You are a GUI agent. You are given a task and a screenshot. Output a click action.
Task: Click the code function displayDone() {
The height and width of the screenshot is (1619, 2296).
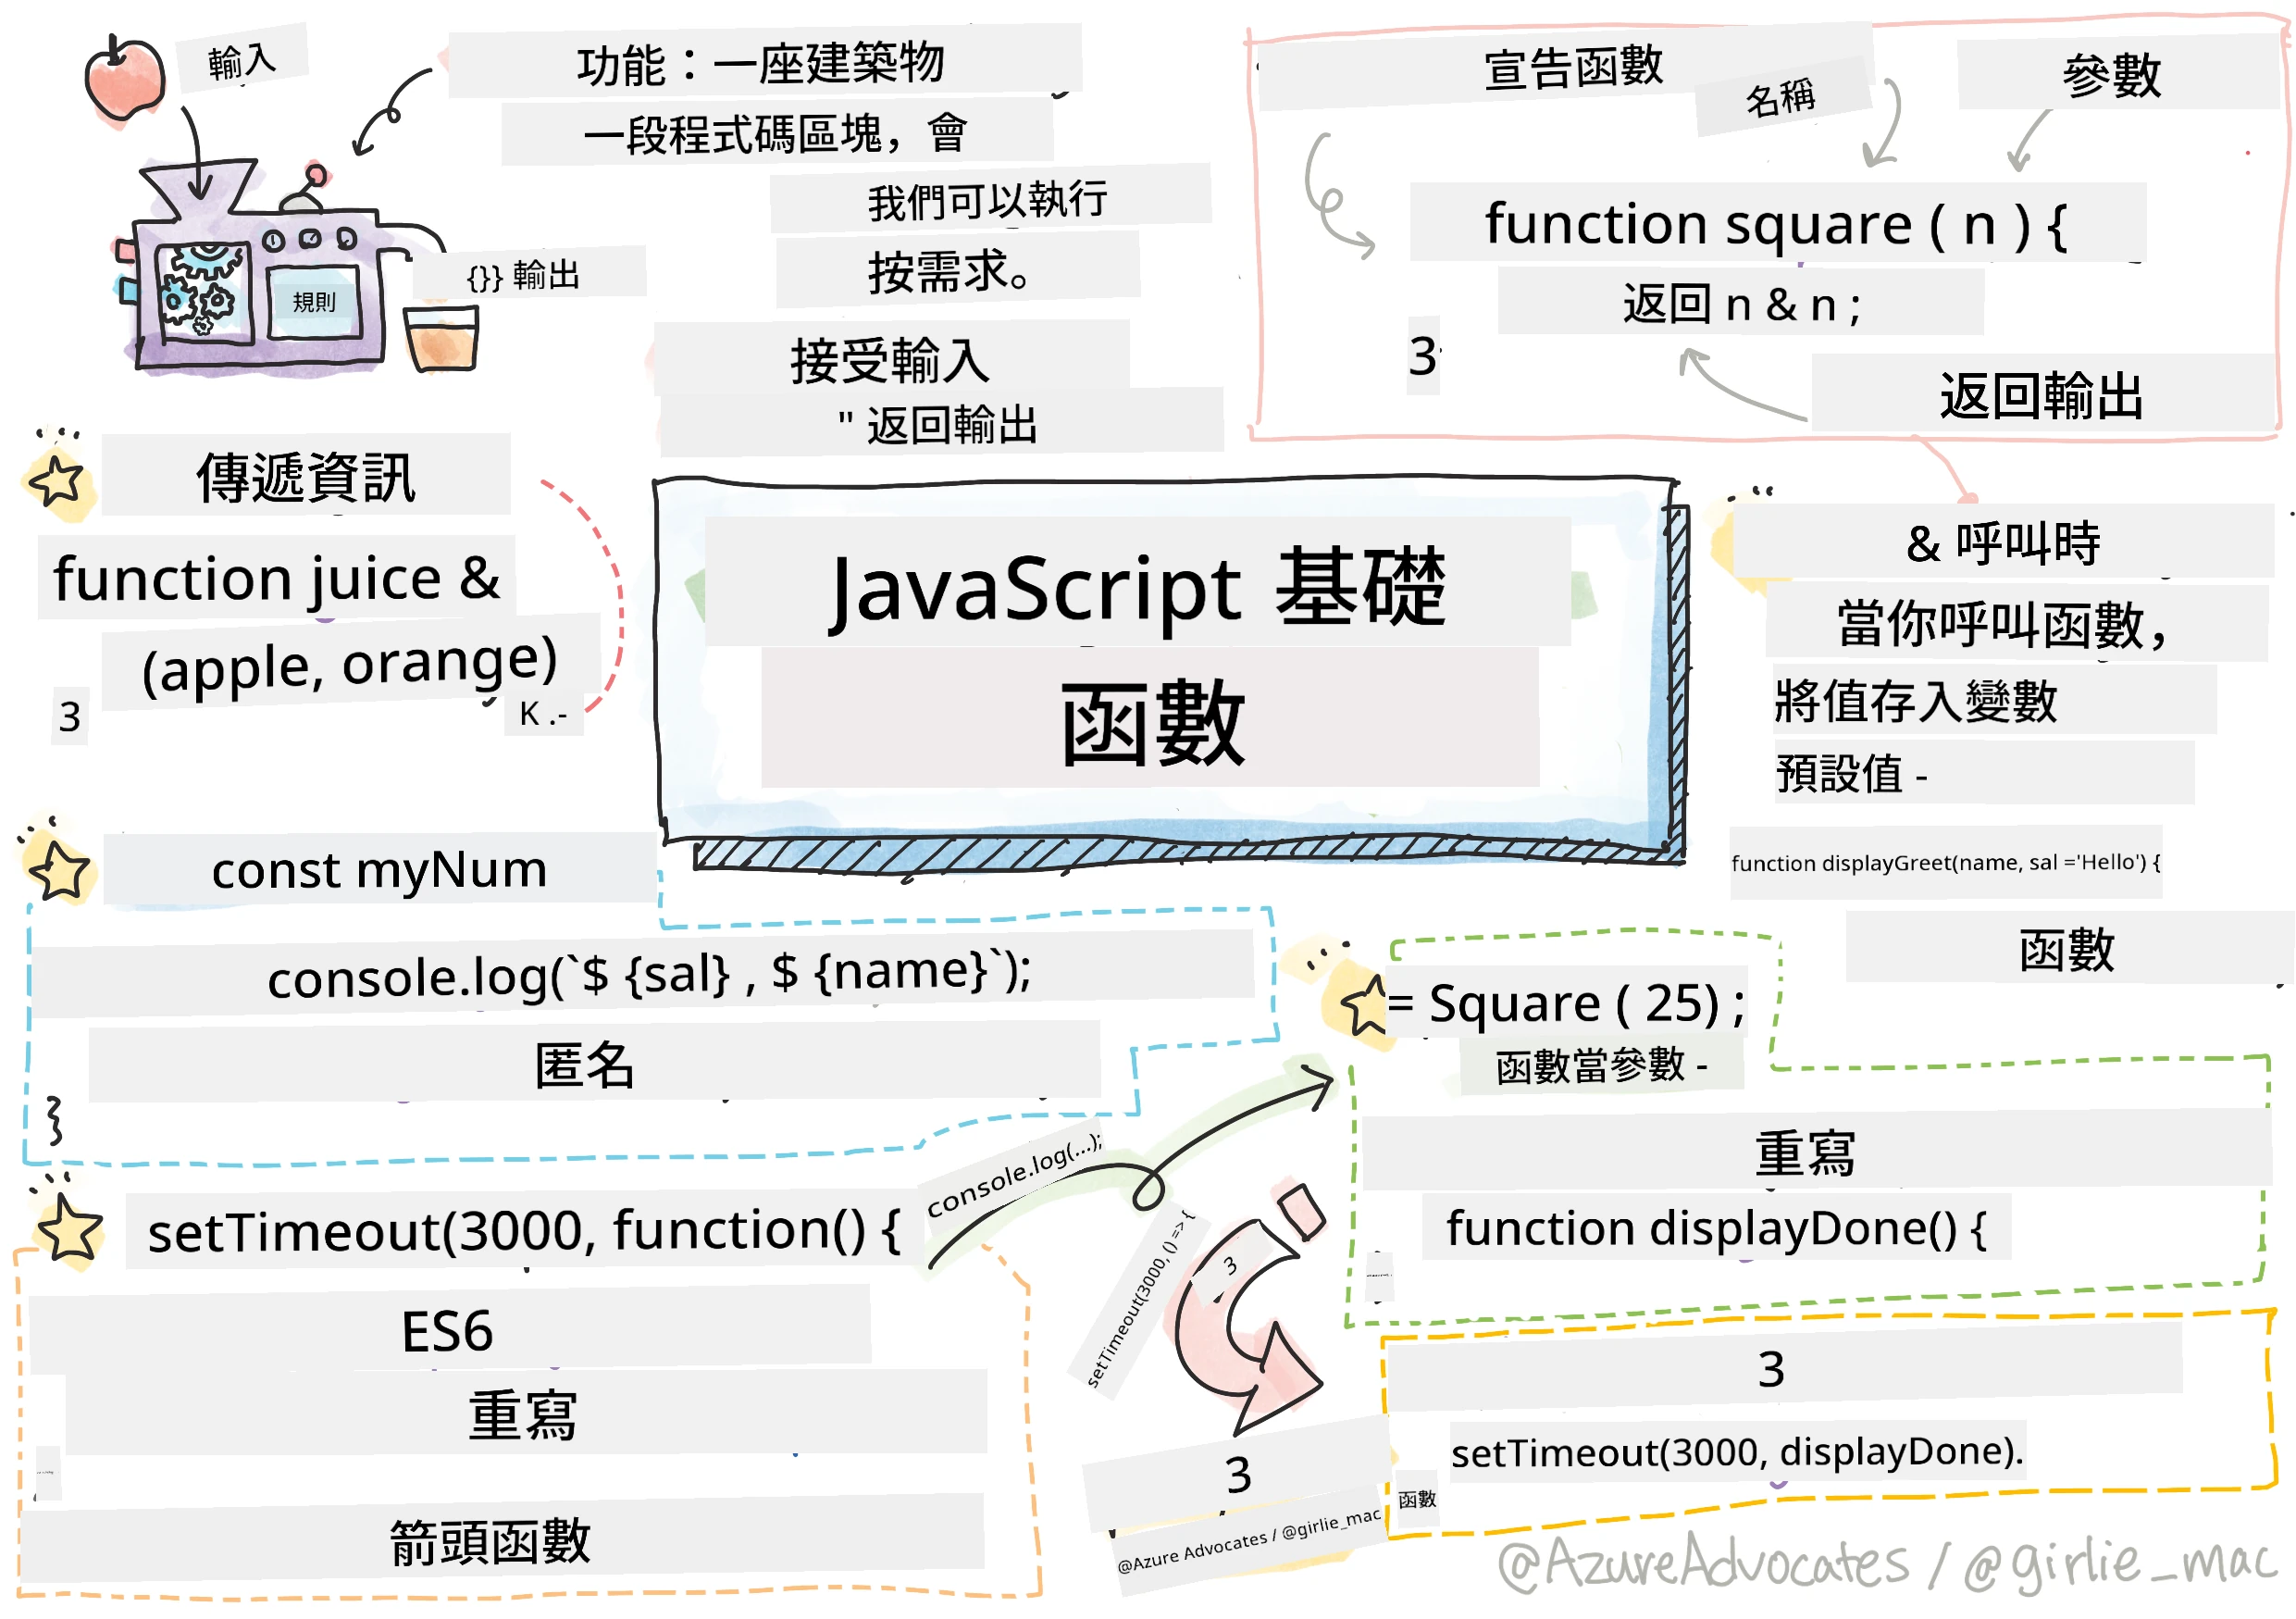1716,1228
